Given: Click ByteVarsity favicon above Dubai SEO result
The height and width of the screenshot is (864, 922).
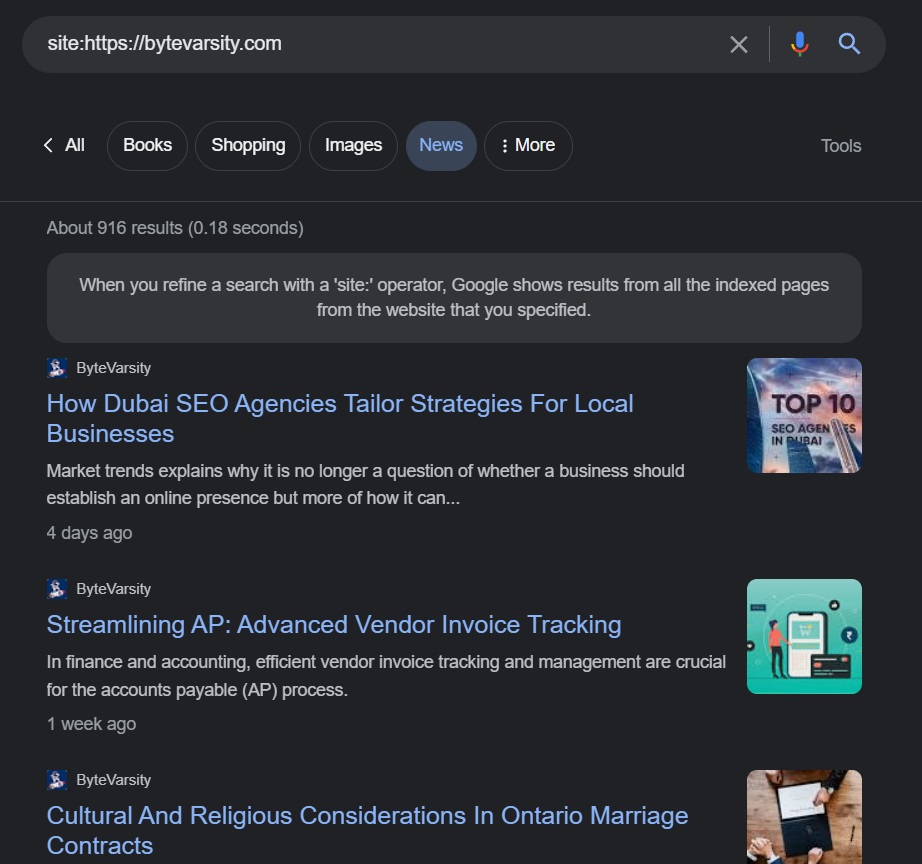Looking at the screenshot, I should tap(56, 368).
